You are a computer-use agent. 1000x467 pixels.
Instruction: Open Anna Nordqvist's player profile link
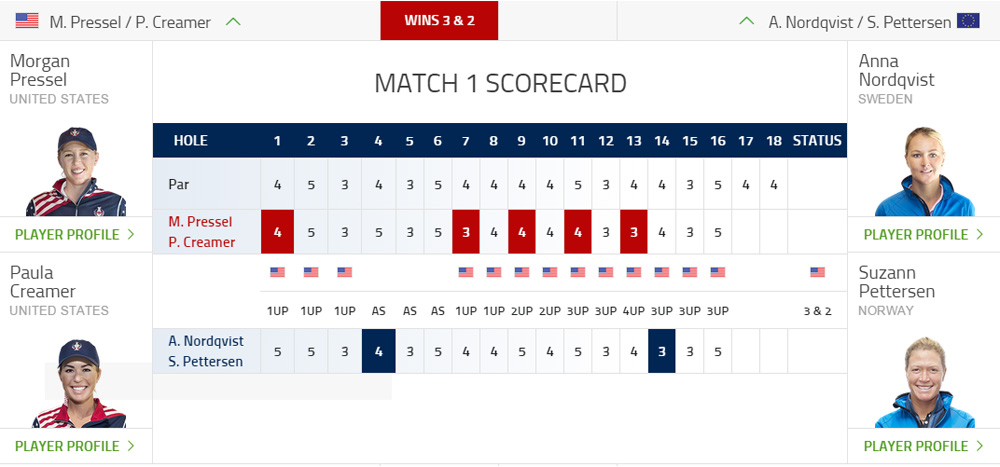pos(924,235)
